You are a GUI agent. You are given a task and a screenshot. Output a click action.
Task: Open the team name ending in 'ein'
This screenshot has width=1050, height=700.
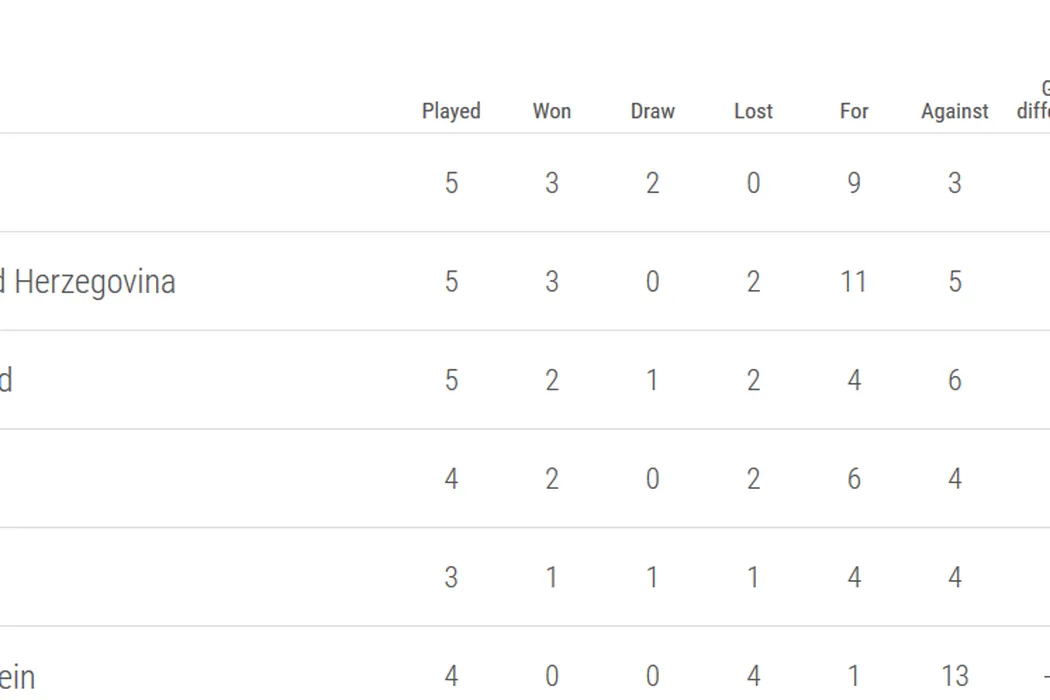click(18, 677)
